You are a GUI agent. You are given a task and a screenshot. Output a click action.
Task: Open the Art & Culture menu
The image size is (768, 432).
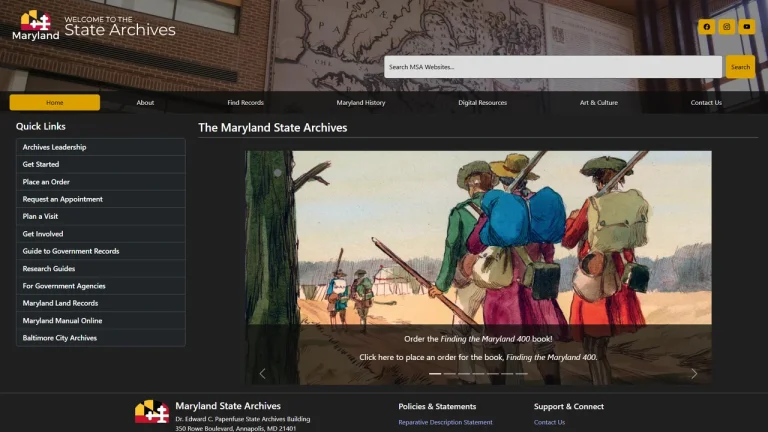click(599, 102)
